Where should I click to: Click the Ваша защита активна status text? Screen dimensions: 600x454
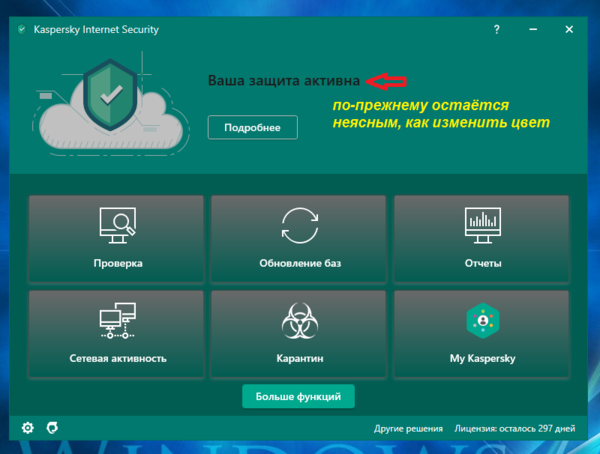pos(284,81)
